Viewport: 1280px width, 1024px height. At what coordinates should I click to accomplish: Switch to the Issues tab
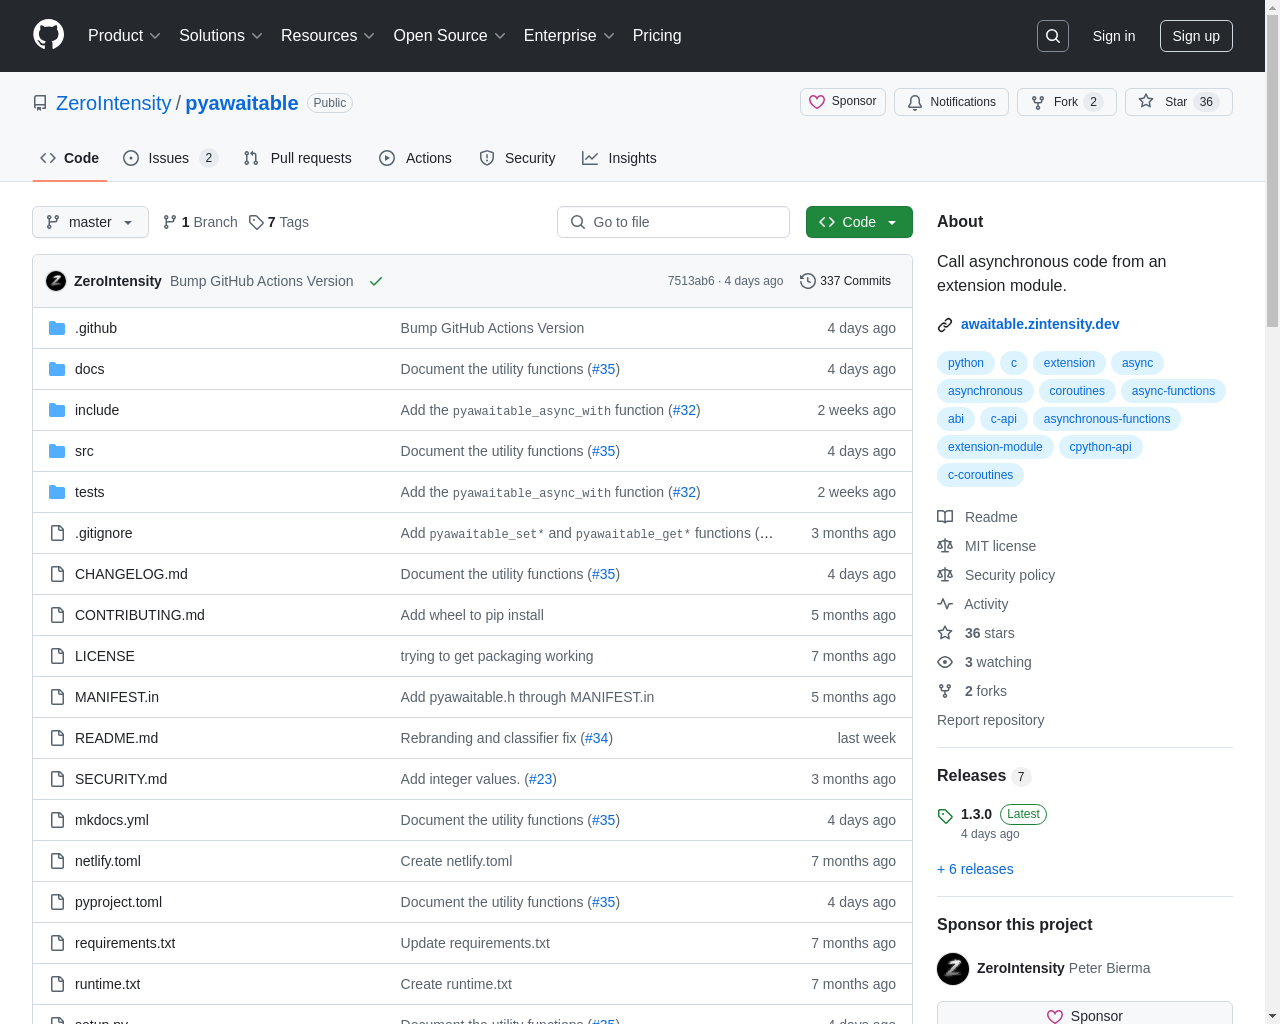tap(170, 158)
